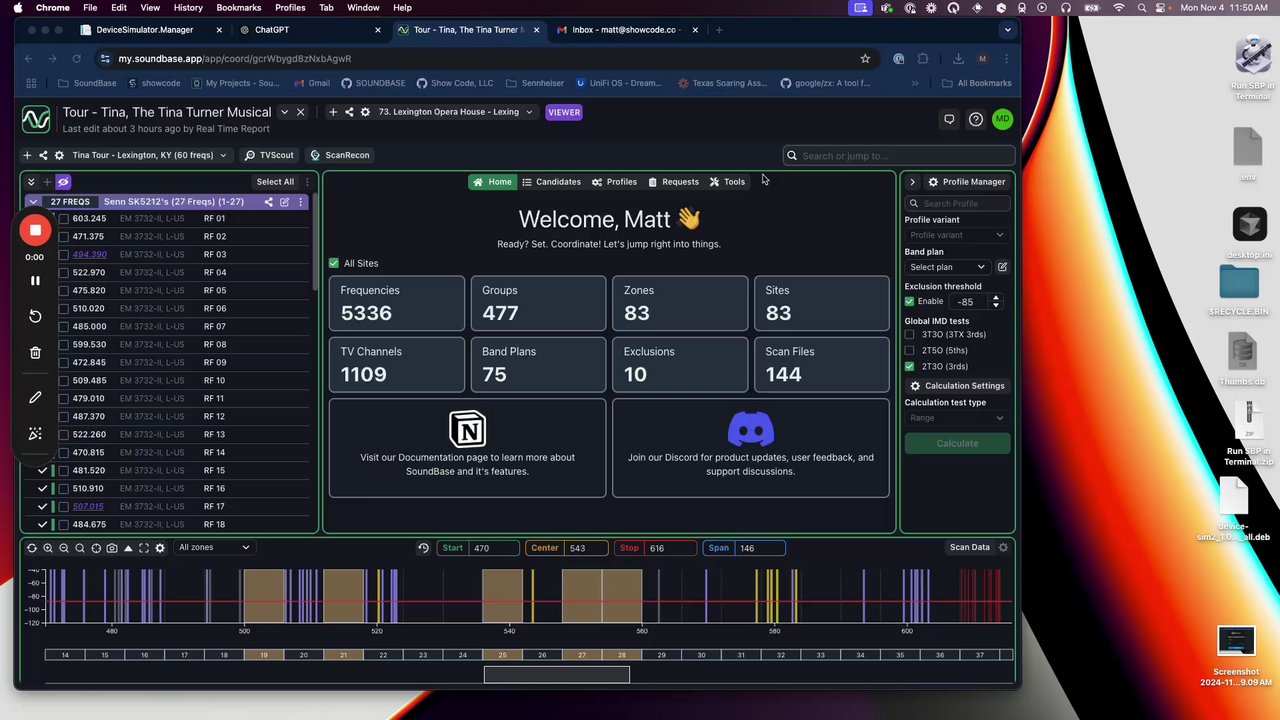Open the Scan Data settings gear
The height and width of the screenshot is (720, 1280).
tap(1003, 547)
